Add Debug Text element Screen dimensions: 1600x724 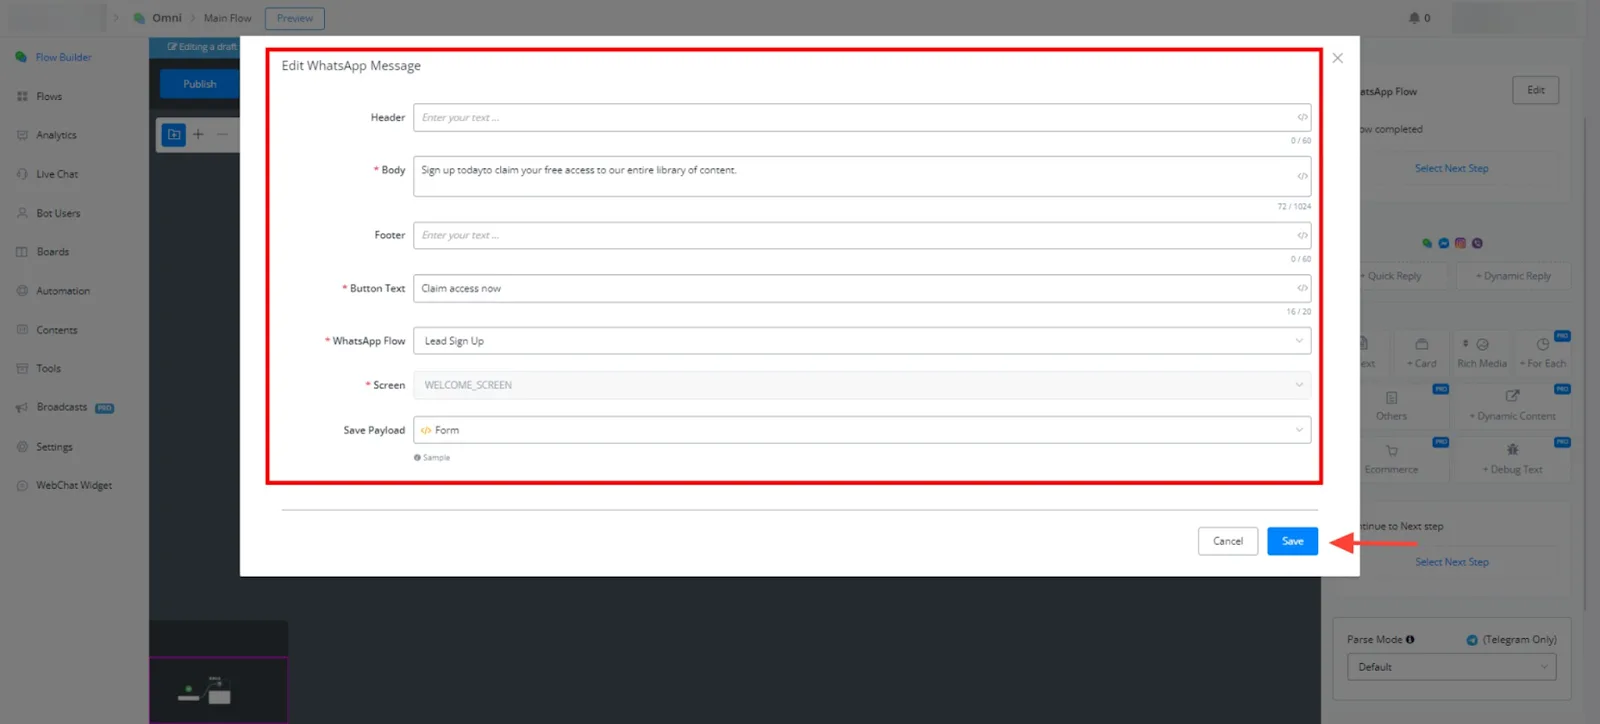(x=1512, y=458)
